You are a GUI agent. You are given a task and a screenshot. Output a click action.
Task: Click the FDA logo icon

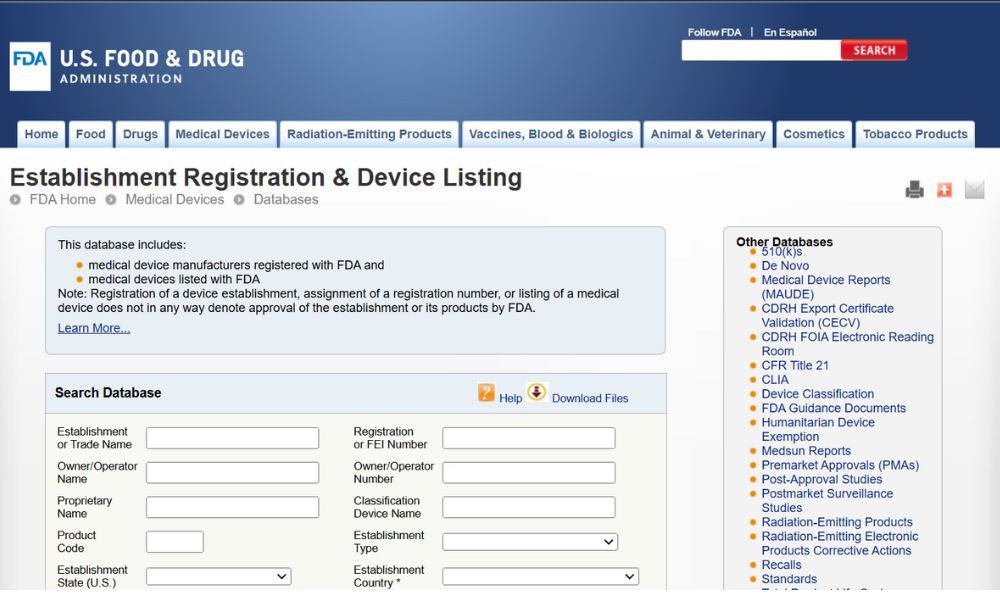[x=30, y=66]
